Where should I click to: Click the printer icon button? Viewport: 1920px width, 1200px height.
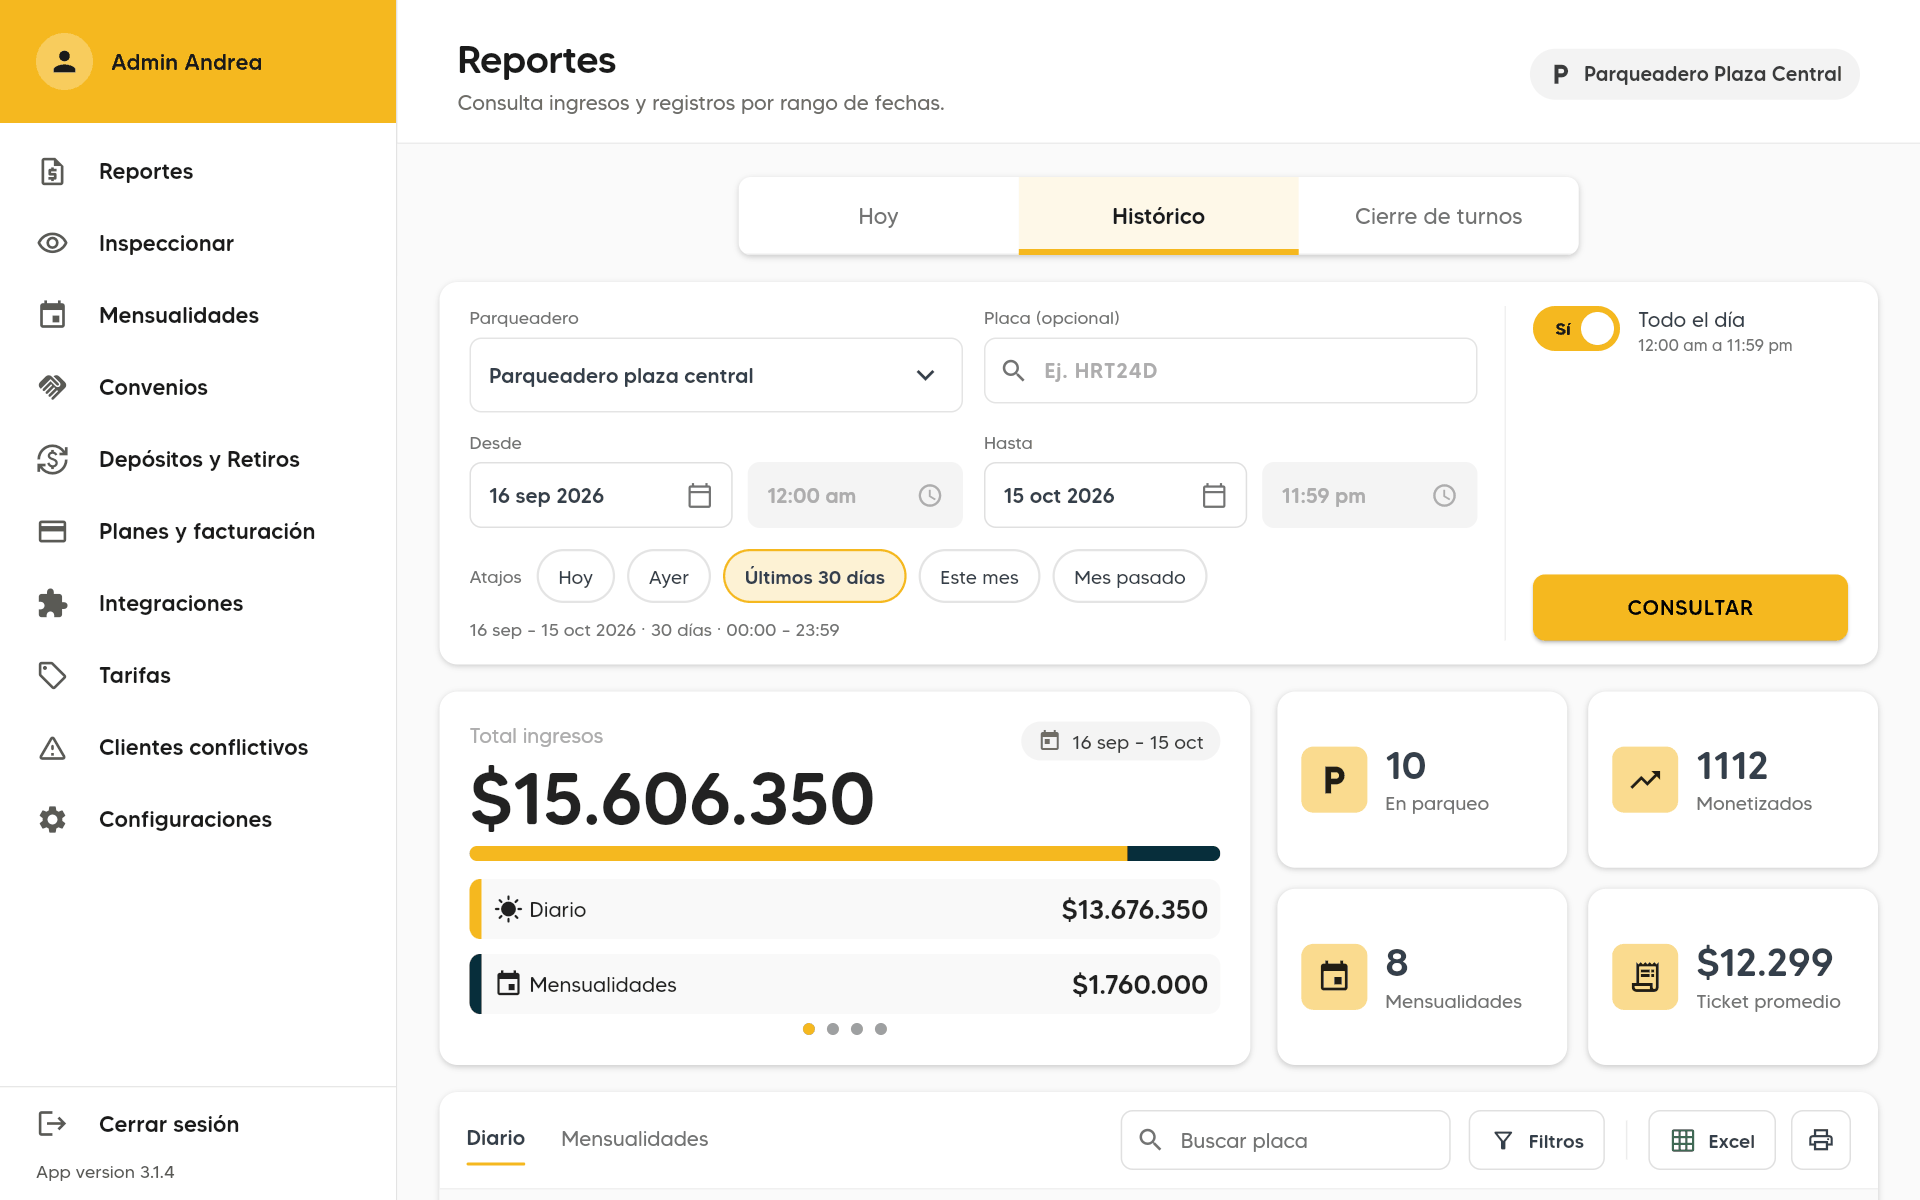coord(1820,1140)
